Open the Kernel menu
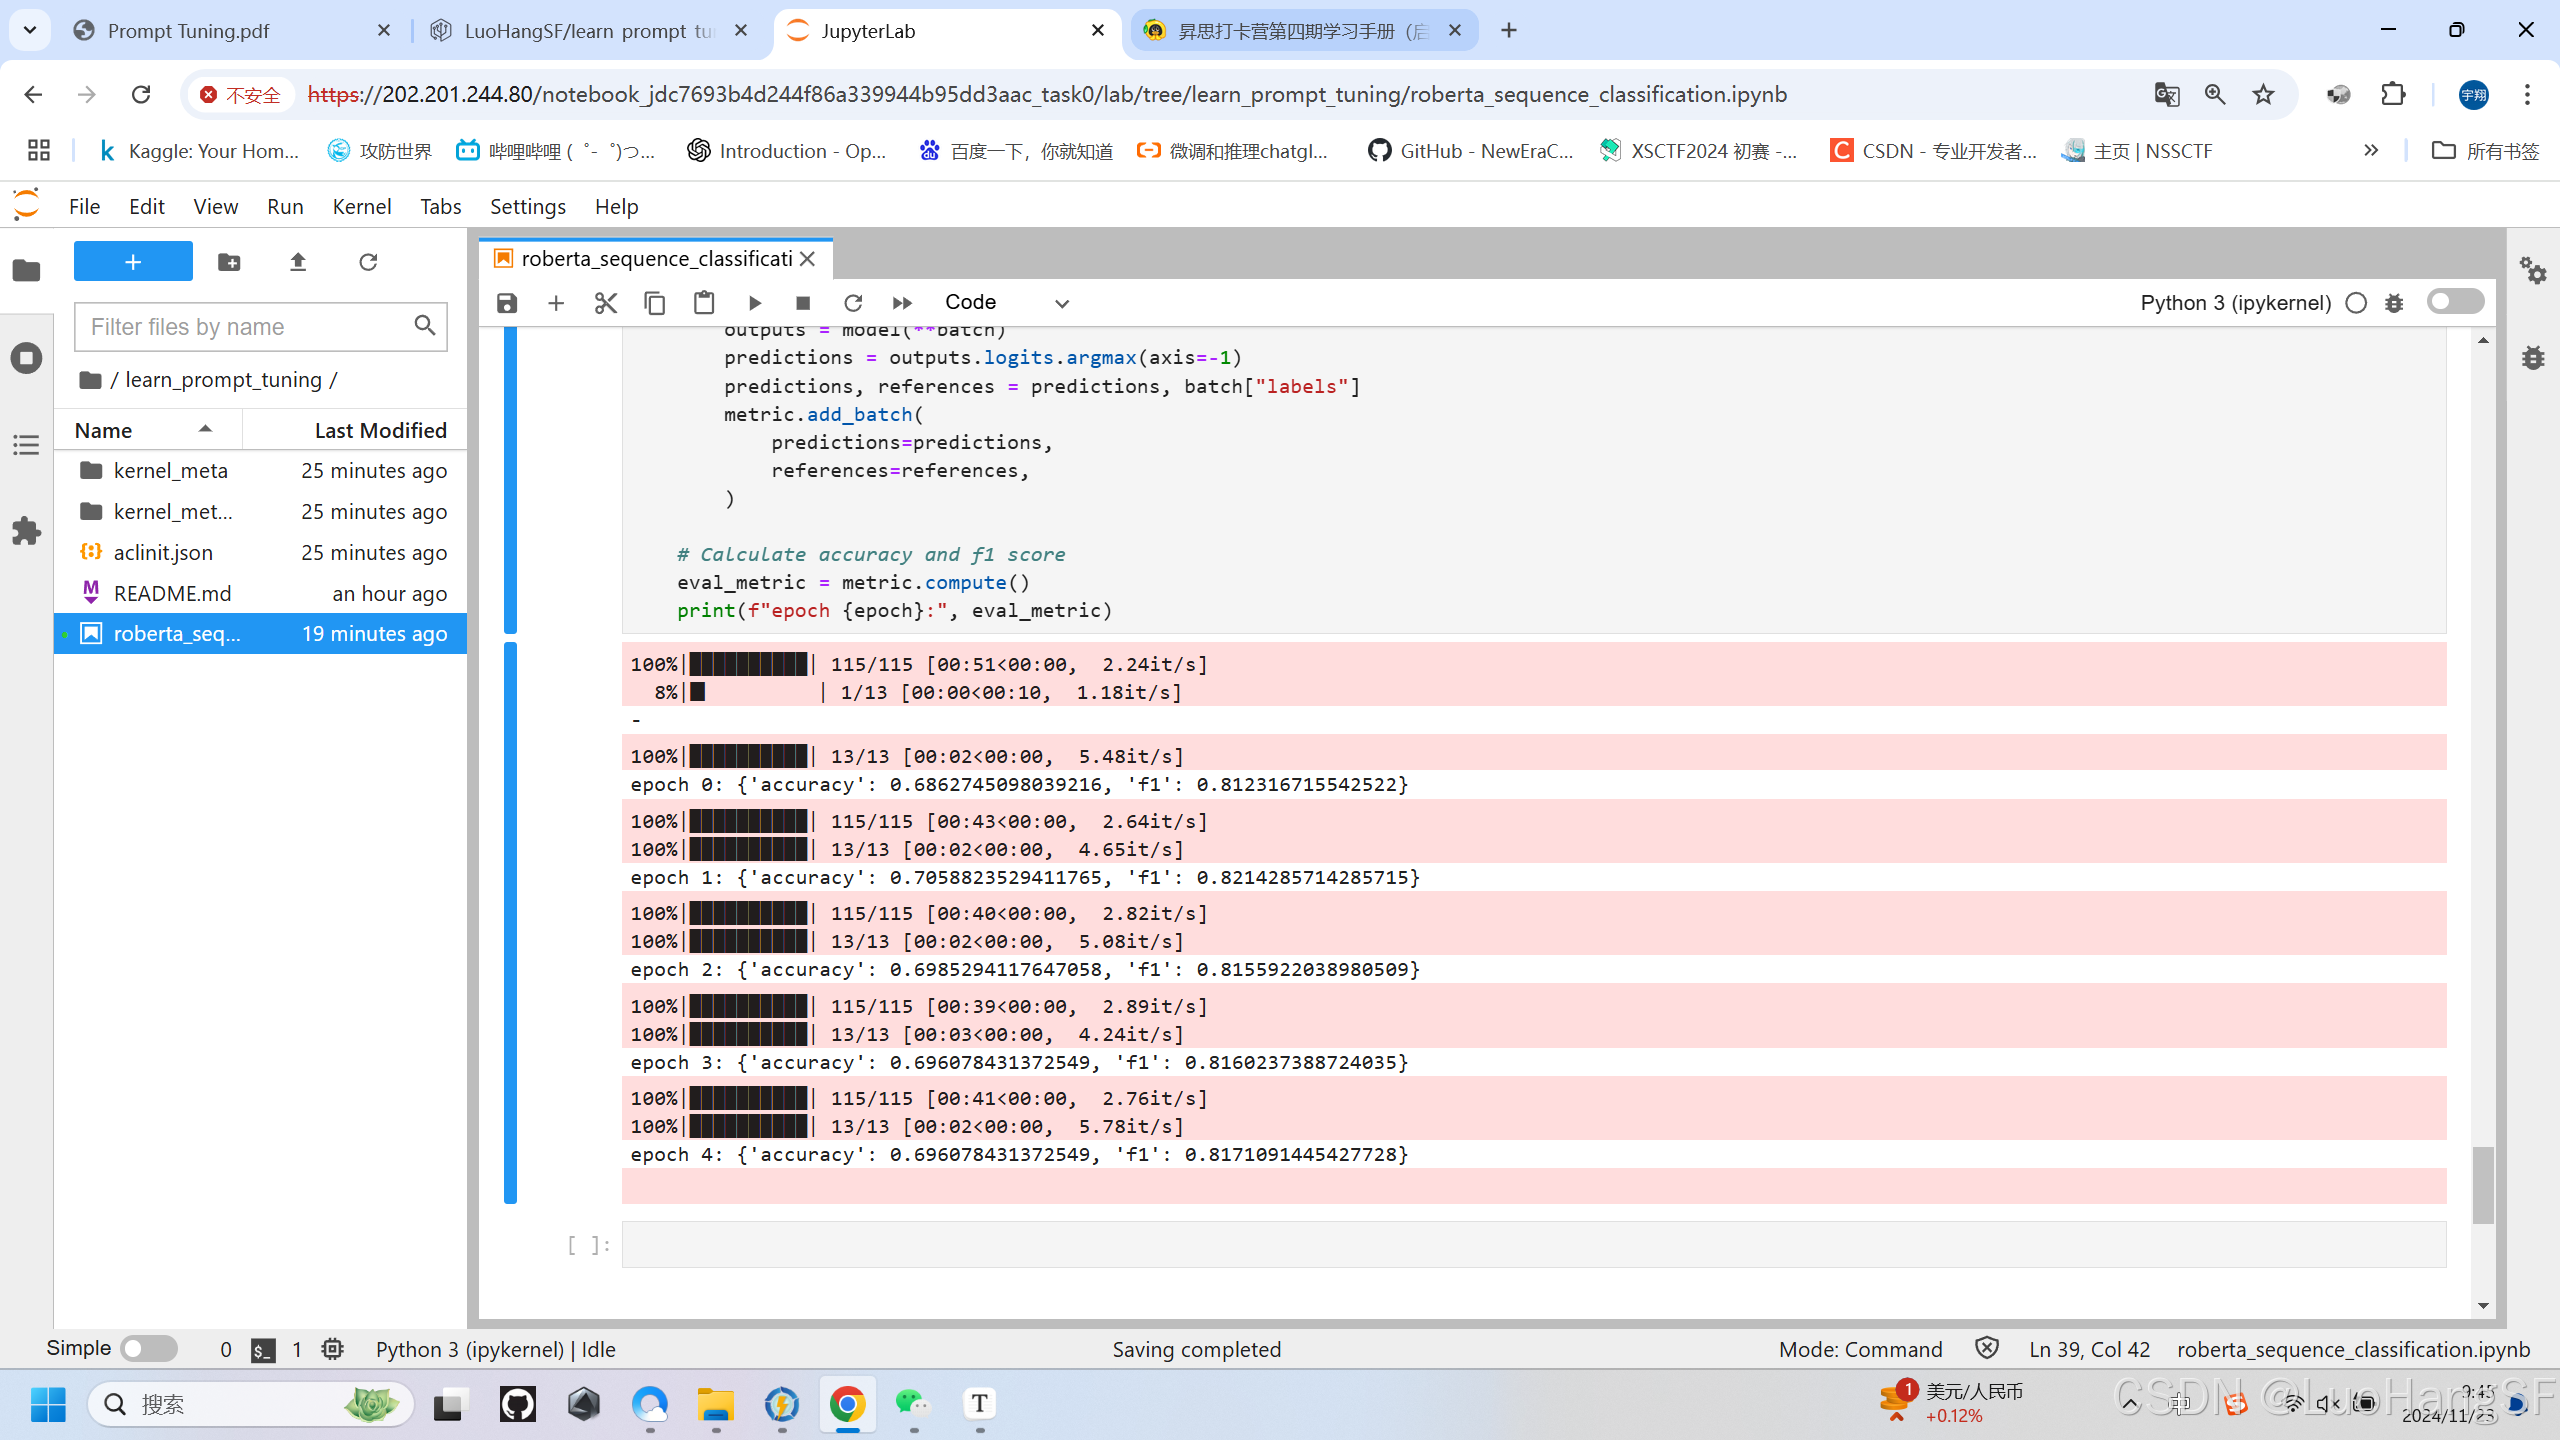 click(361, 206)
